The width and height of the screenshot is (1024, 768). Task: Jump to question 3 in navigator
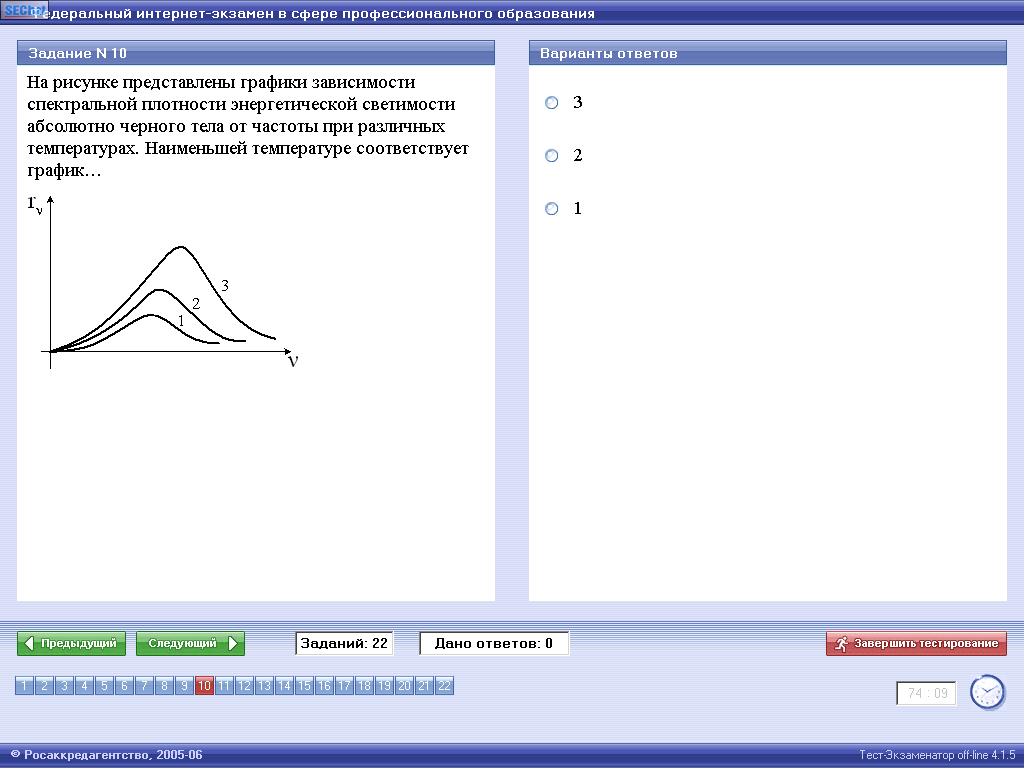click(x=64, y=686)
